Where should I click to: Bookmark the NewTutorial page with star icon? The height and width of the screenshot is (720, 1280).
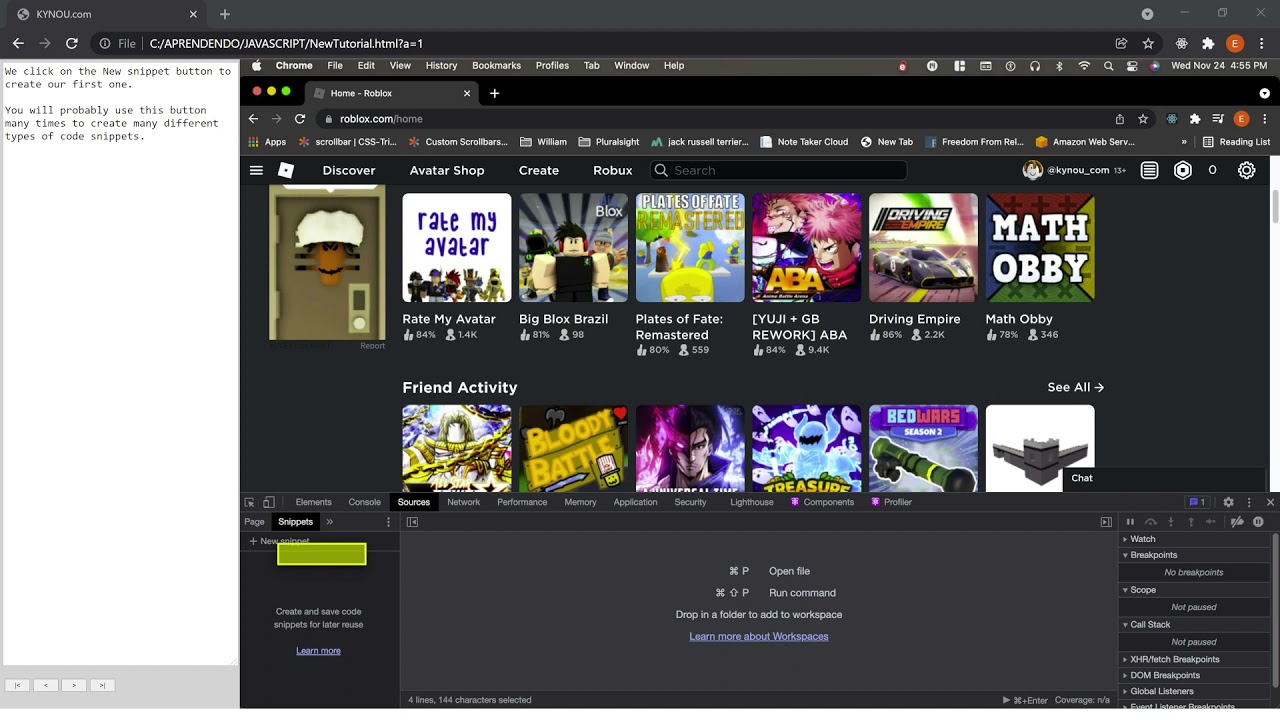click(x=1148, y=43)
